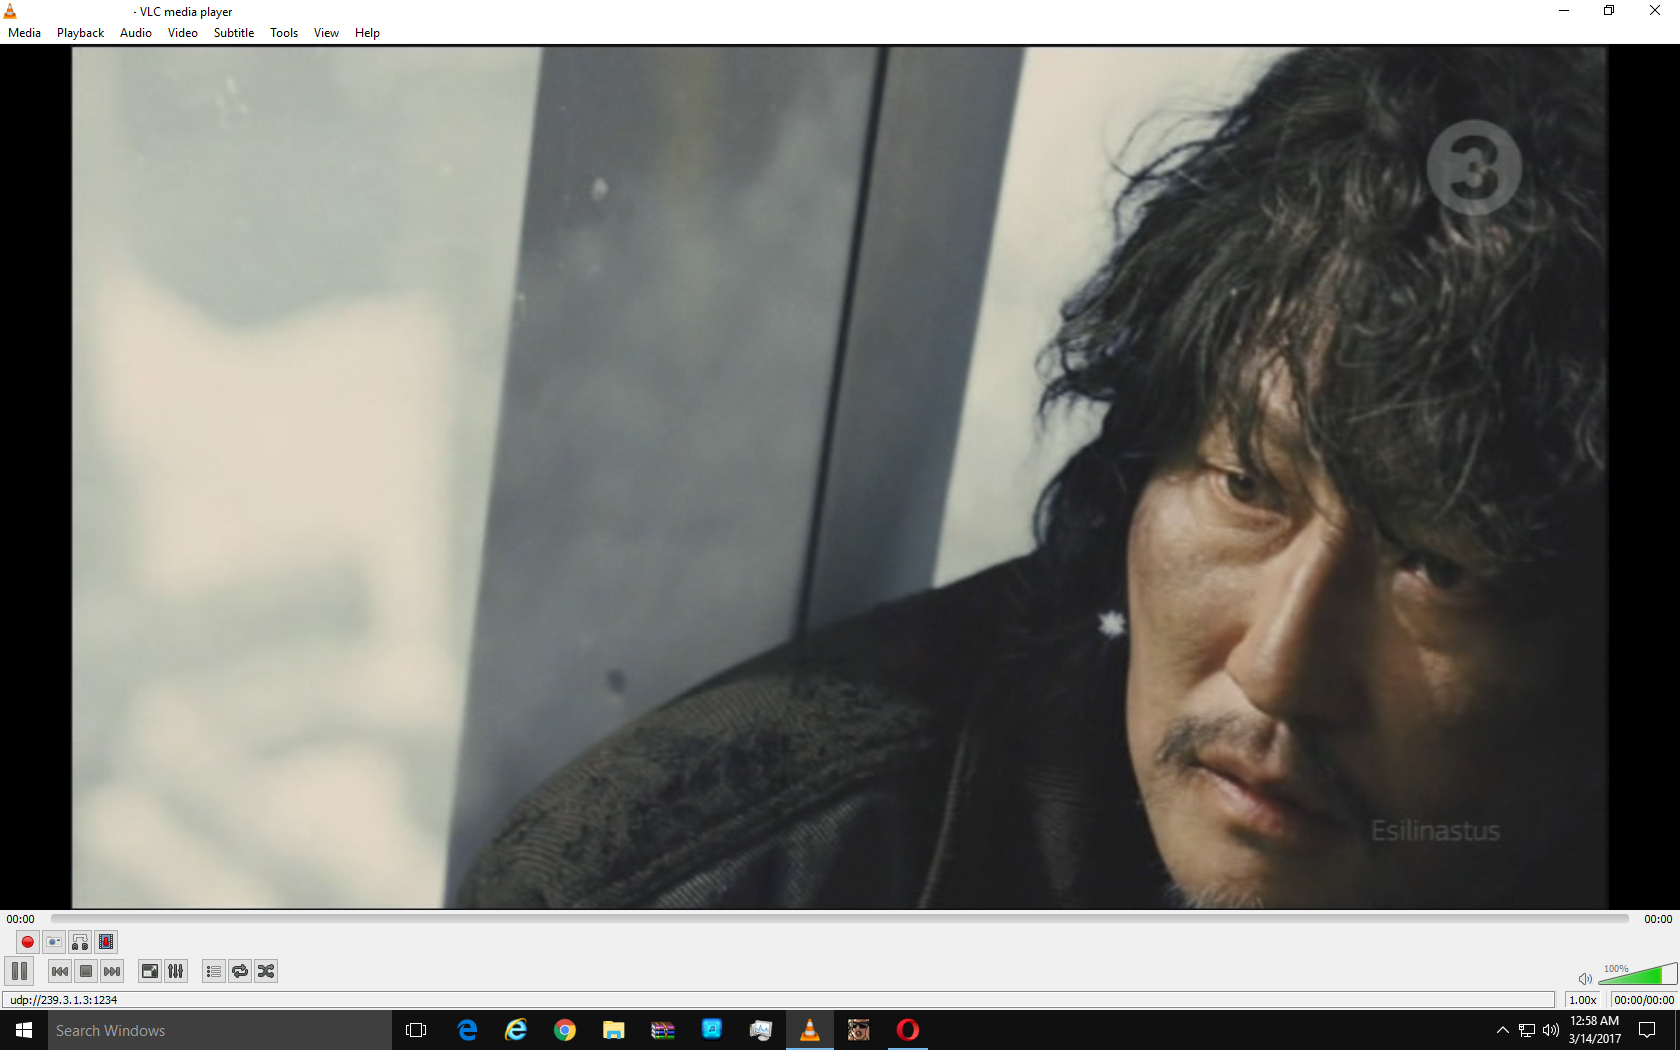Mute audio using VLC speaker icon
The height and width of the screenshot is (1050, 1680).
click(1585, 978)
